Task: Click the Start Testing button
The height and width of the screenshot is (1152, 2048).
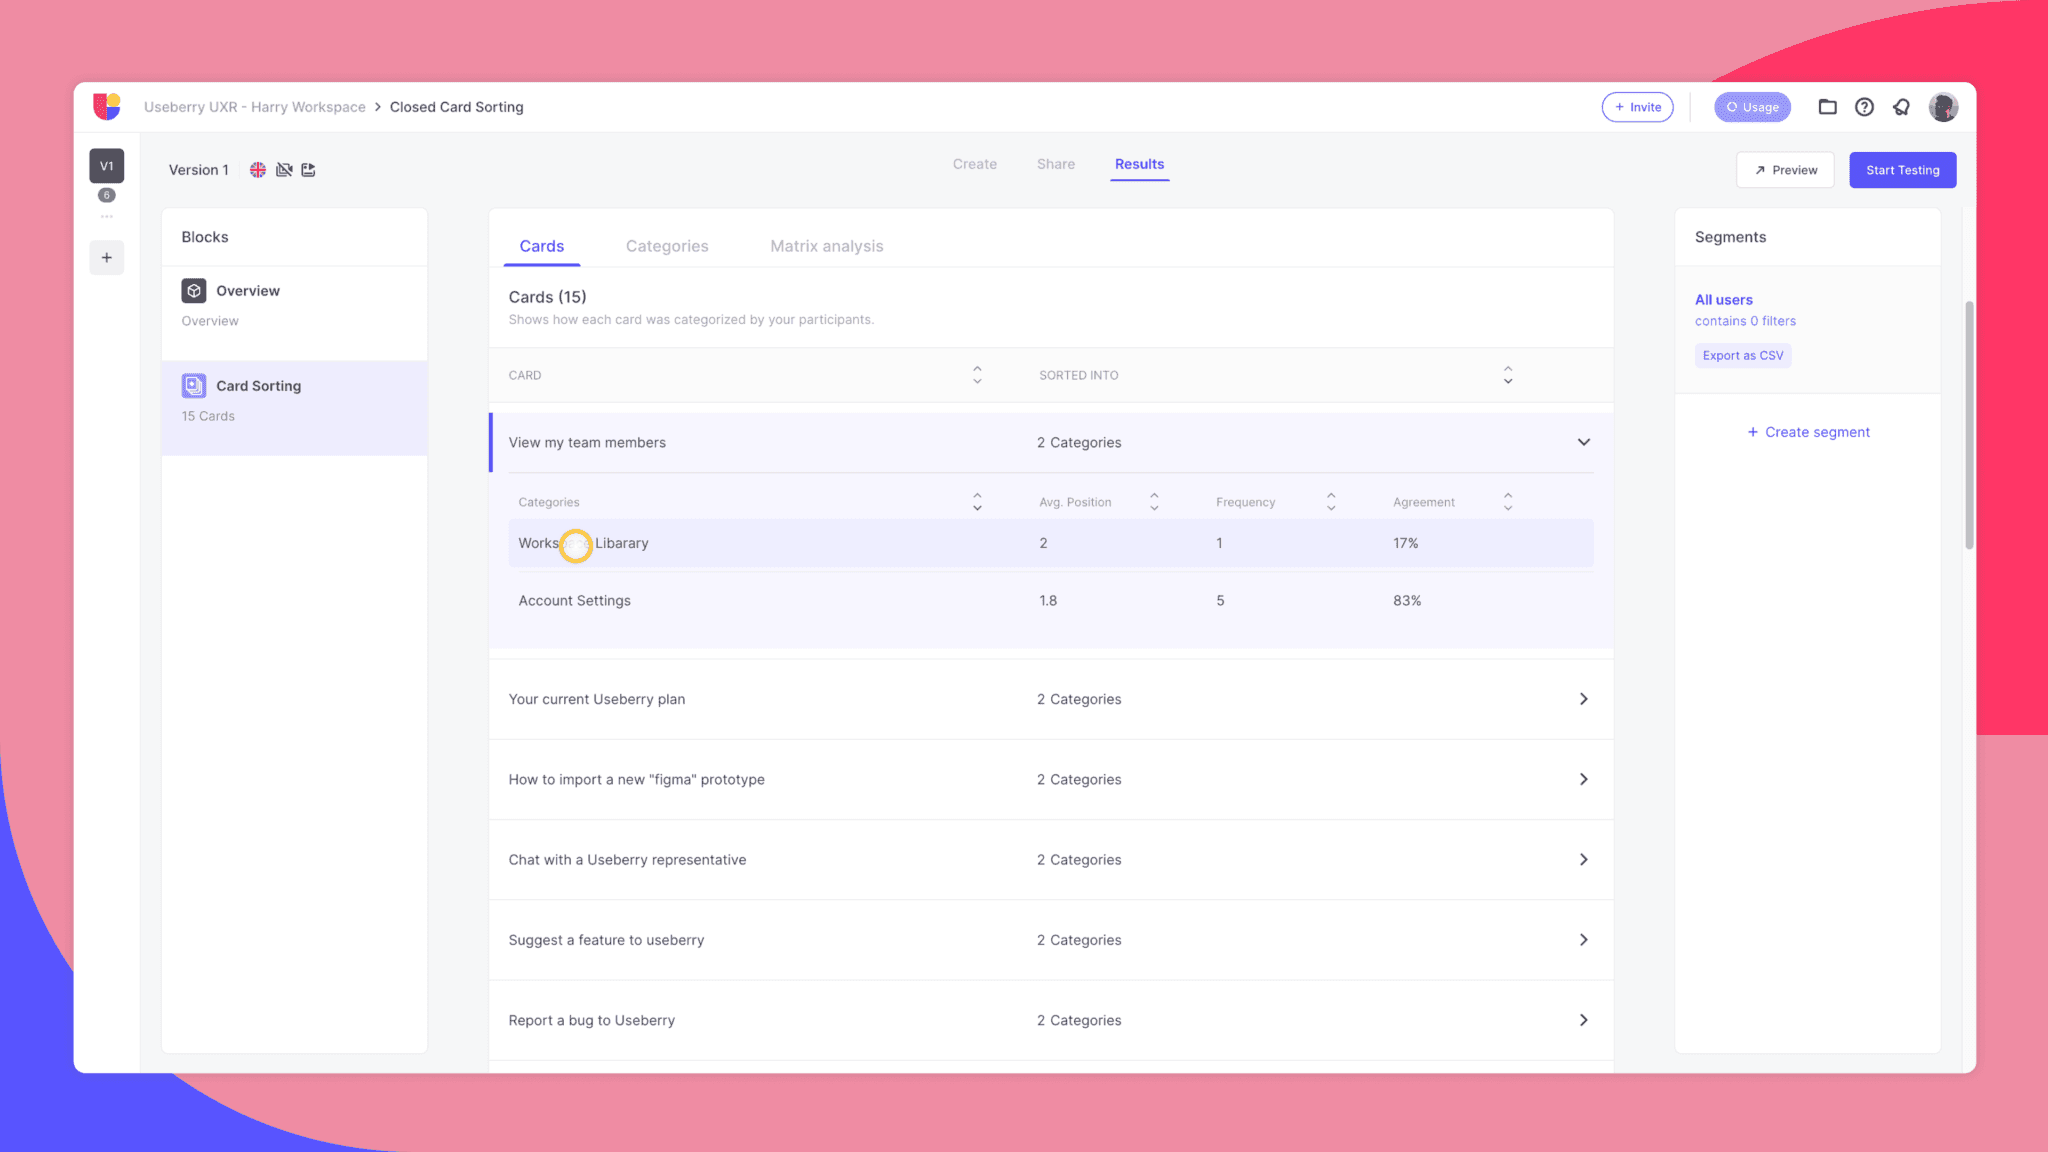Action: (1902, 170)
